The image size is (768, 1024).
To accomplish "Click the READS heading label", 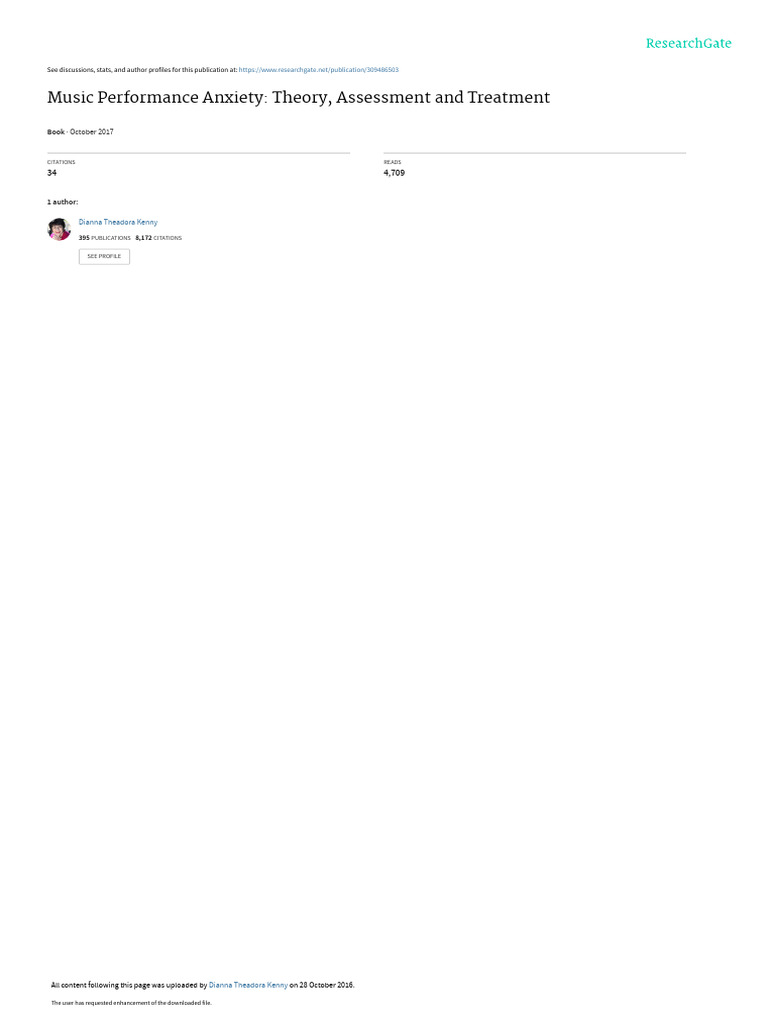I will tap(392, 162).
